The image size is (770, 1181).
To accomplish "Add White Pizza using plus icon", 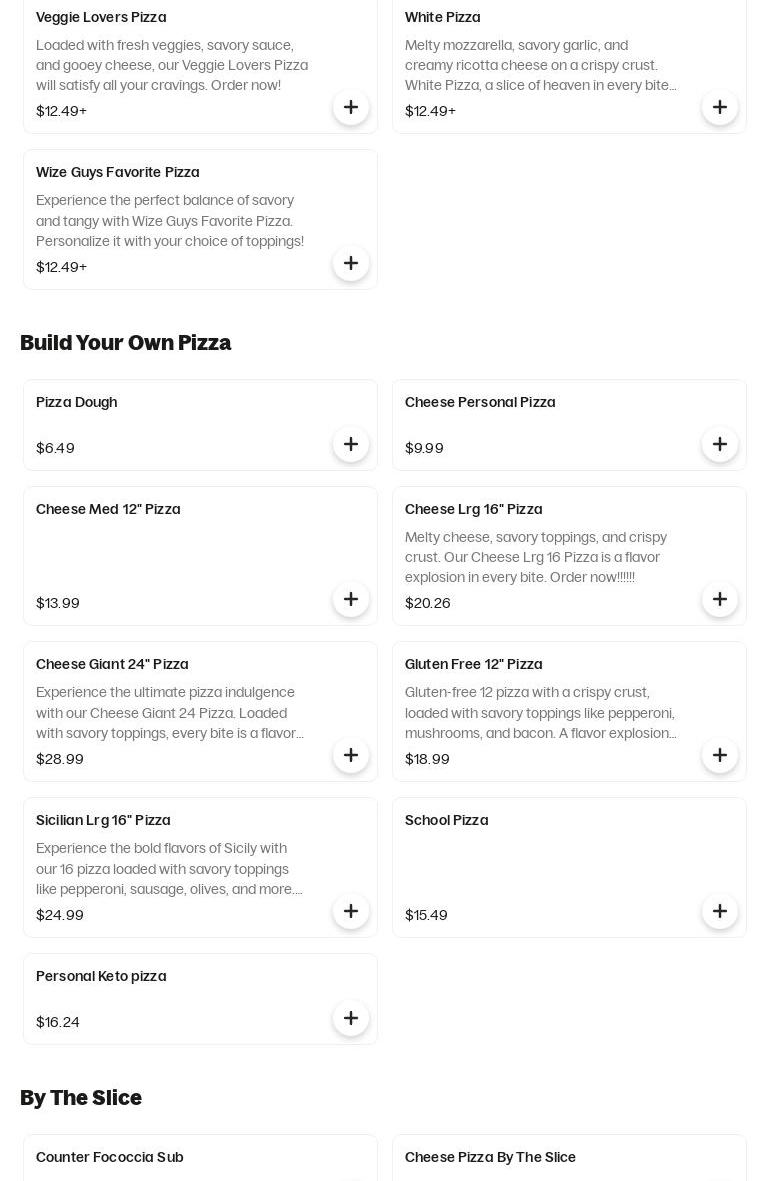I will pyautogui.click(x=720, y=107).
